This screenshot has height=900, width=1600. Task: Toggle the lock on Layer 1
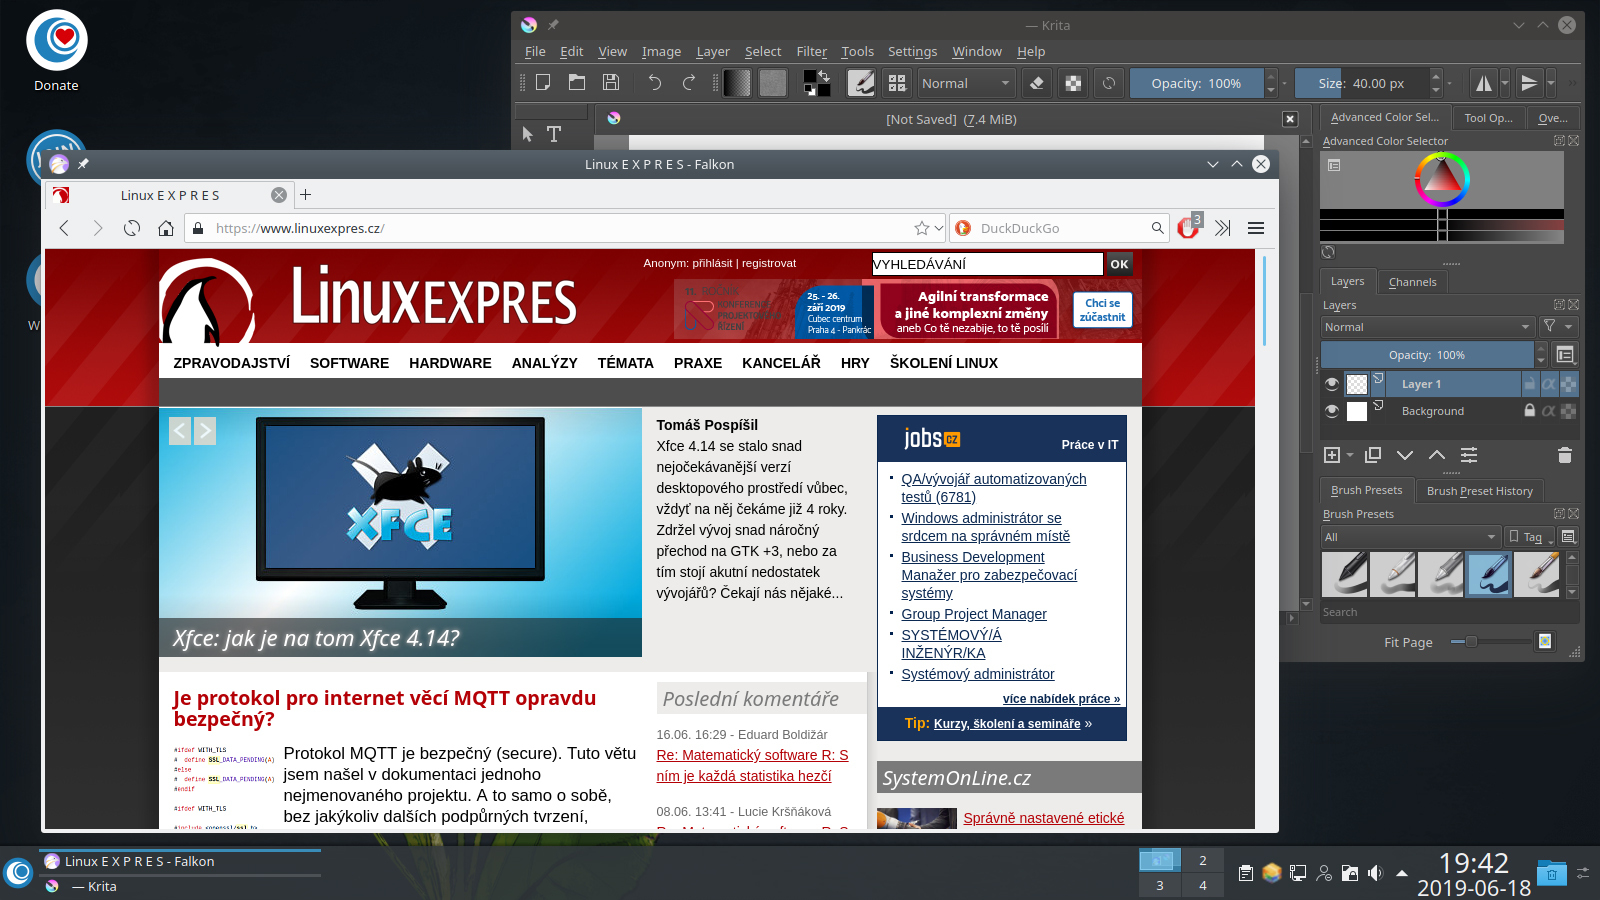tap(1529, 384)
